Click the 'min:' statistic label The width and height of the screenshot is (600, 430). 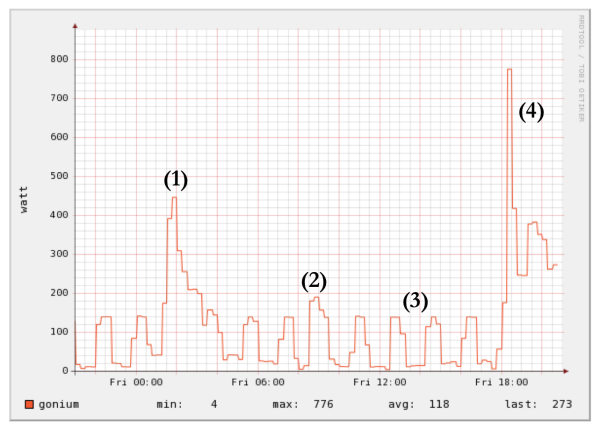pos(170,404)
